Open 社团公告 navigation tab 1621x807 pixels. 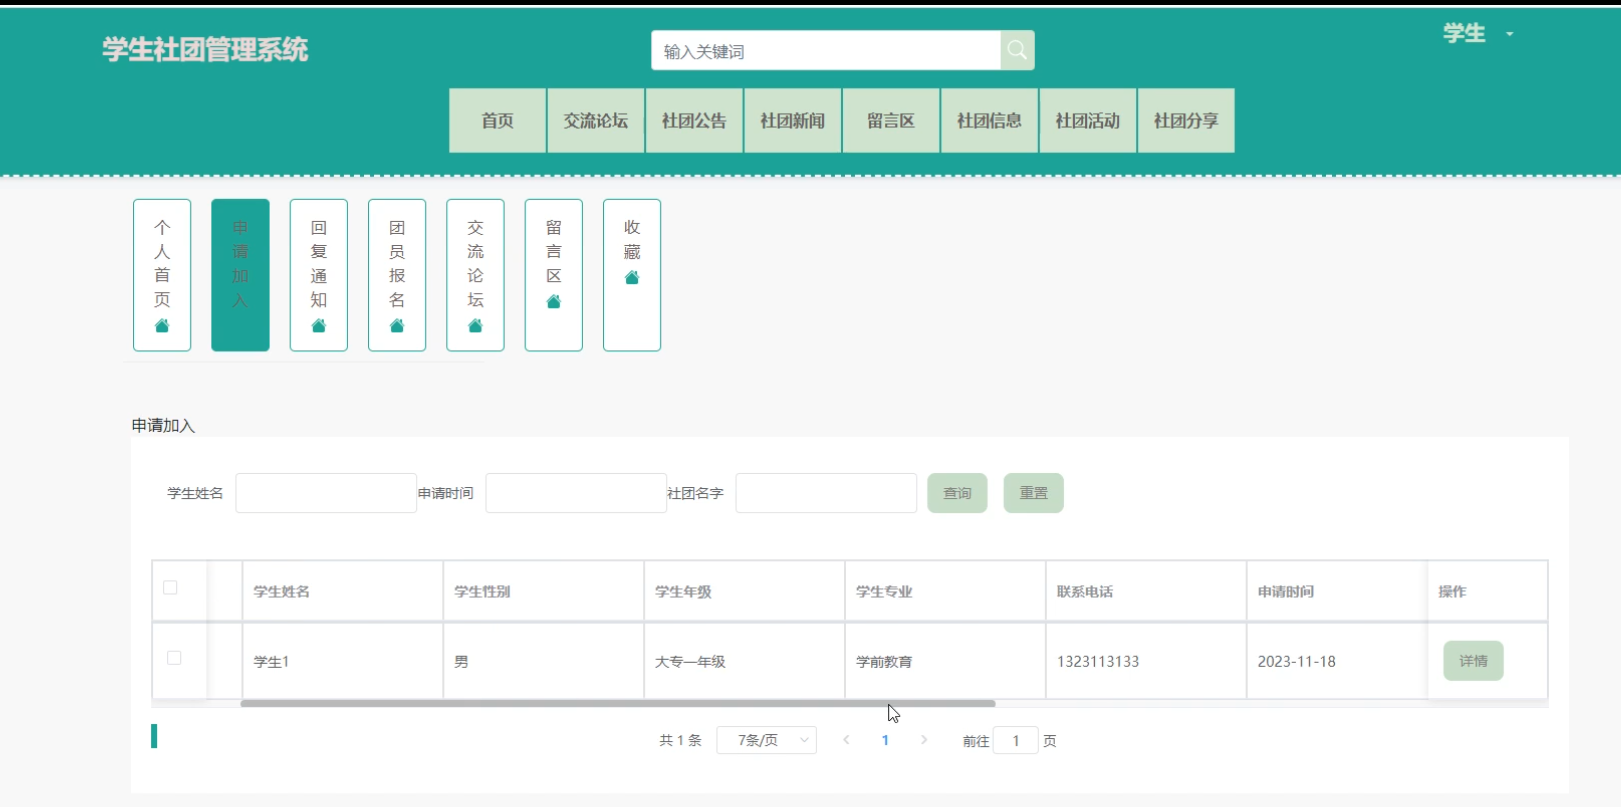coord(694,120)
